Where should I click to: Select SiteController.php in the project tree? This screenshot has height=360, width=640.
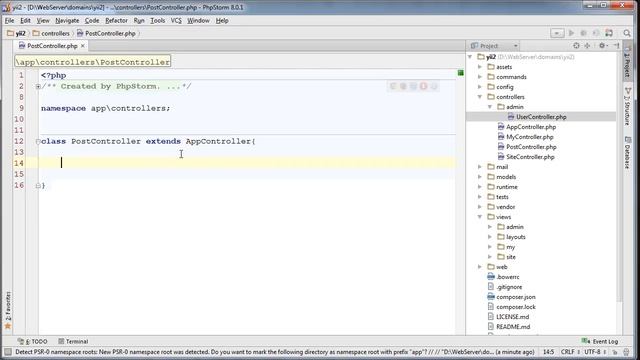click(x=530, y=157)
